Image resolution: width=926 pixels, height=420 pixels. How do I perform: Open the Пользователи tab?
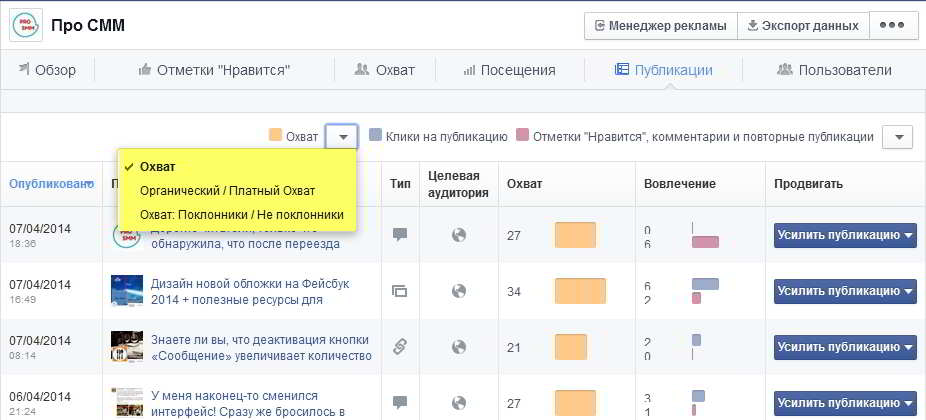834,70
